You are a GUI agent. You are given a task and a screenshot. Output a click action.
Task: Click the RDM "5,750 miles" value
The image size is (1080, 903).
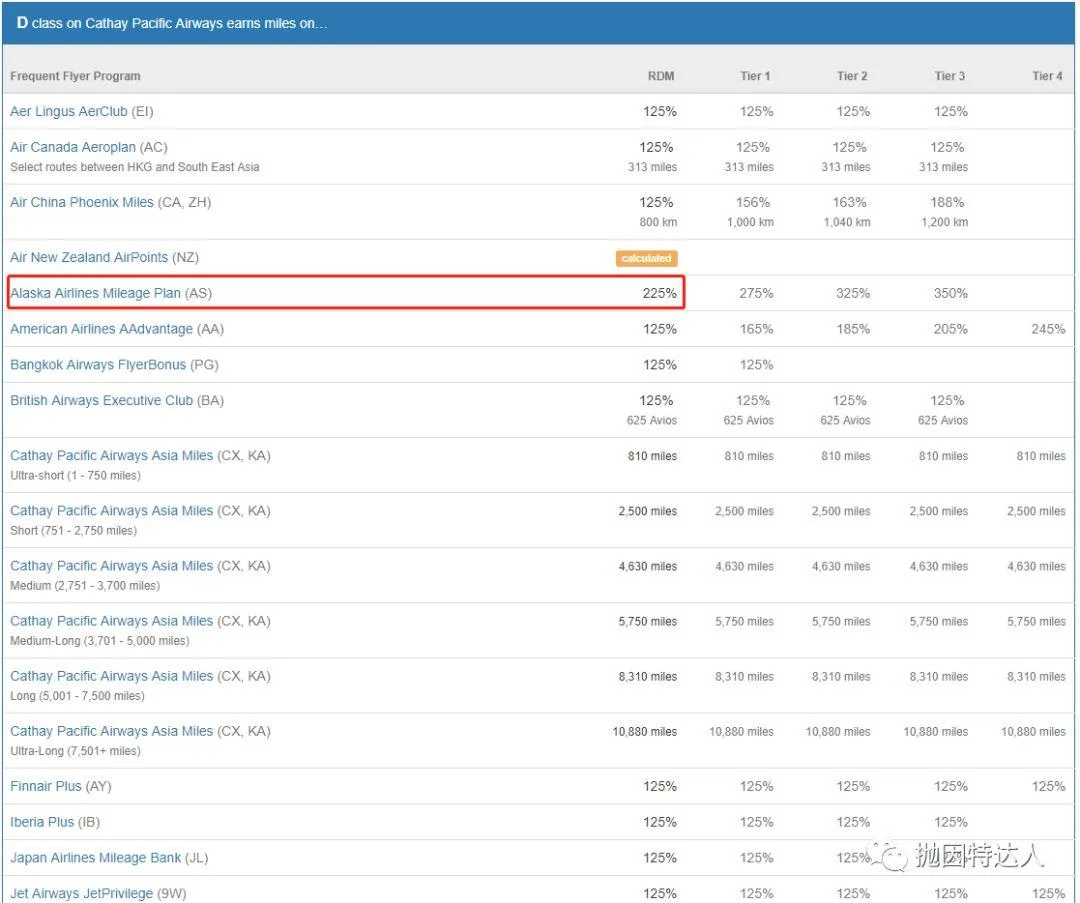[647, 621]
